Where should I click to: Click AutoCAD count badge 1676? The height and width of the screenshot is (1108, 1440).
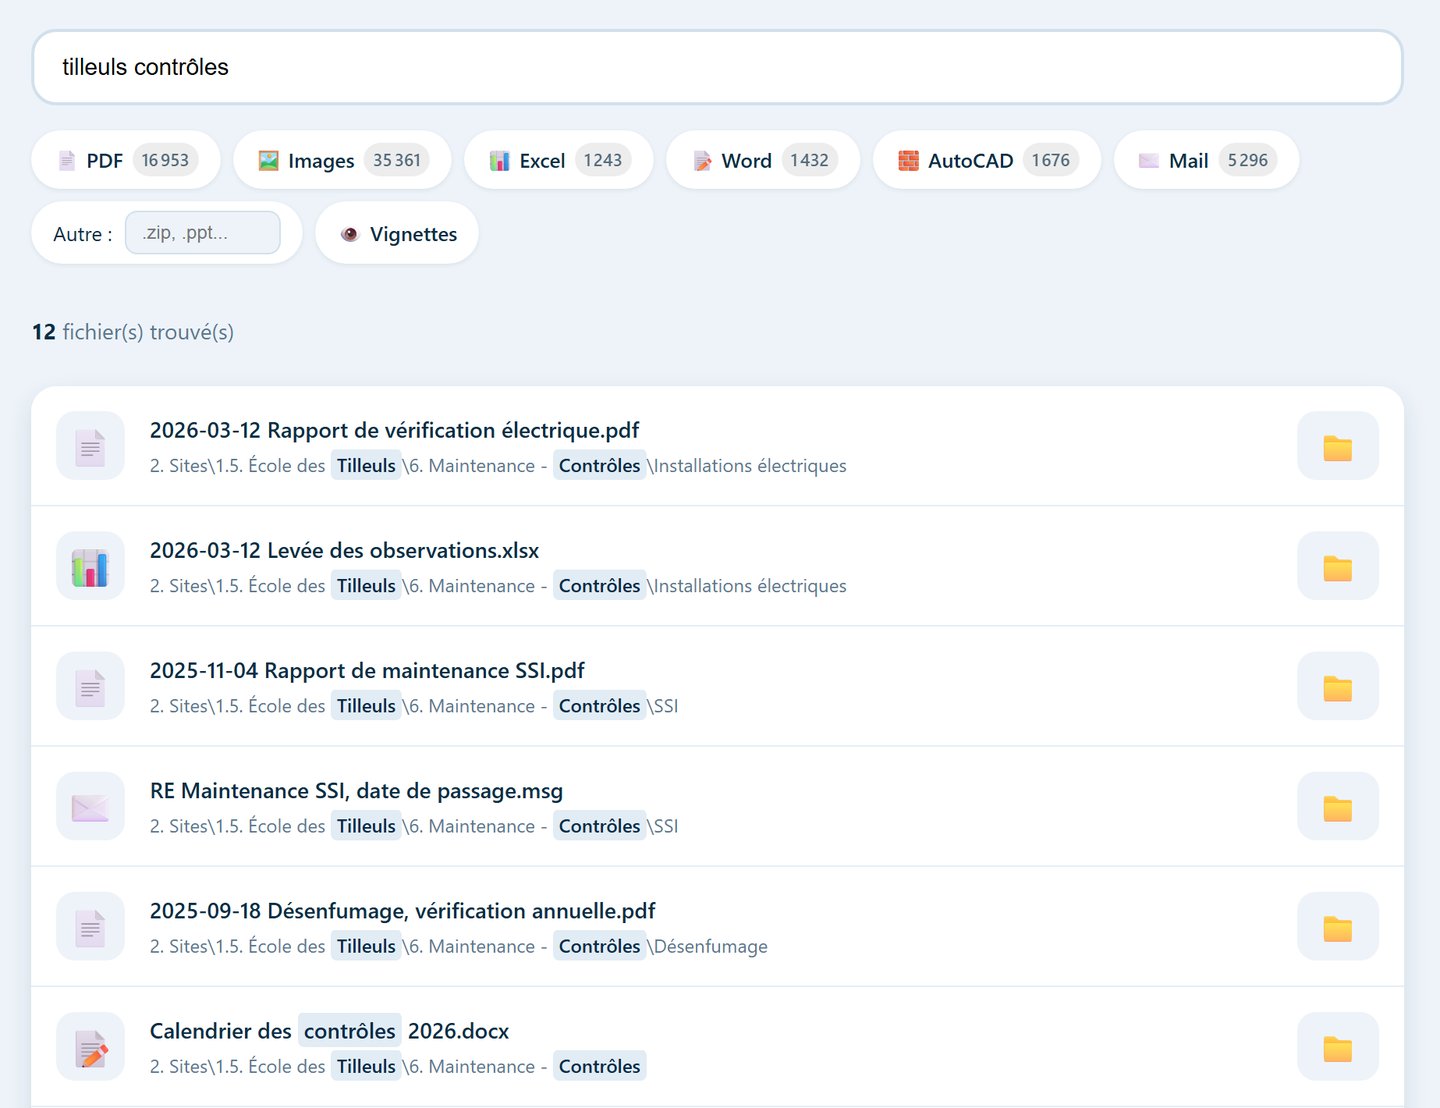point(1050,160)
